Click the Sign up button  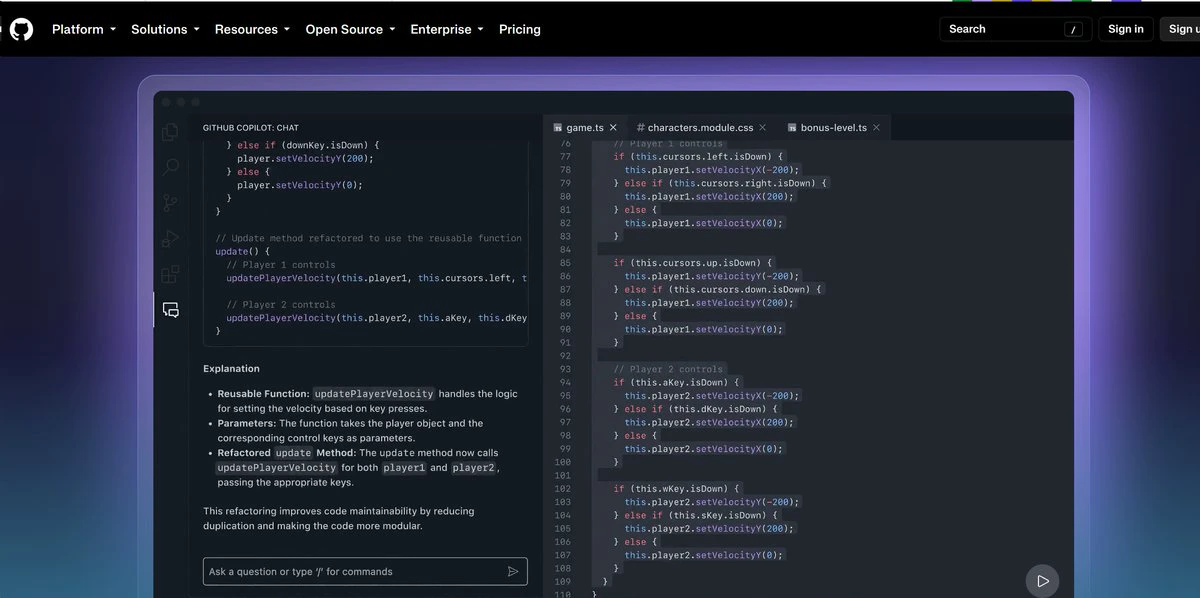click(x=1181, y=29)
